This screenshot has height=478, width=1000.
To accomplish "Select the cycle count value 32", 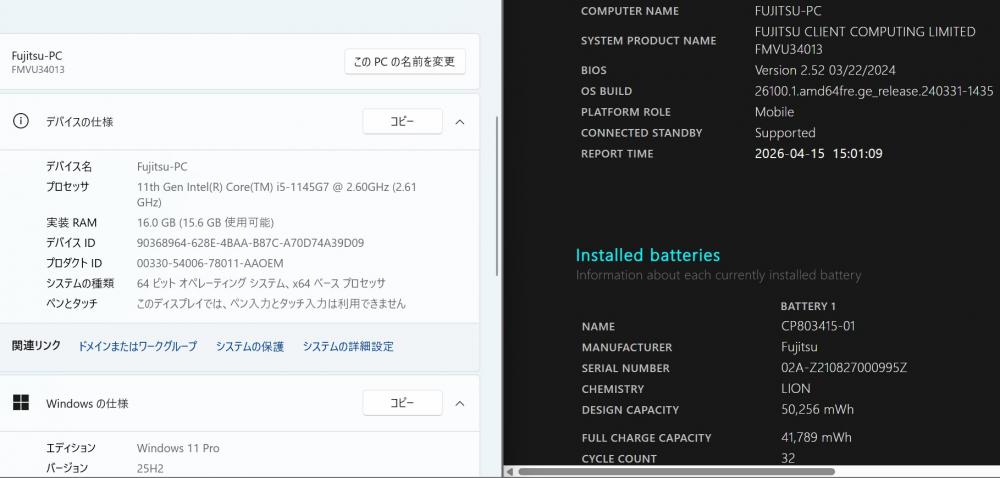I will [x=788, y=458].
